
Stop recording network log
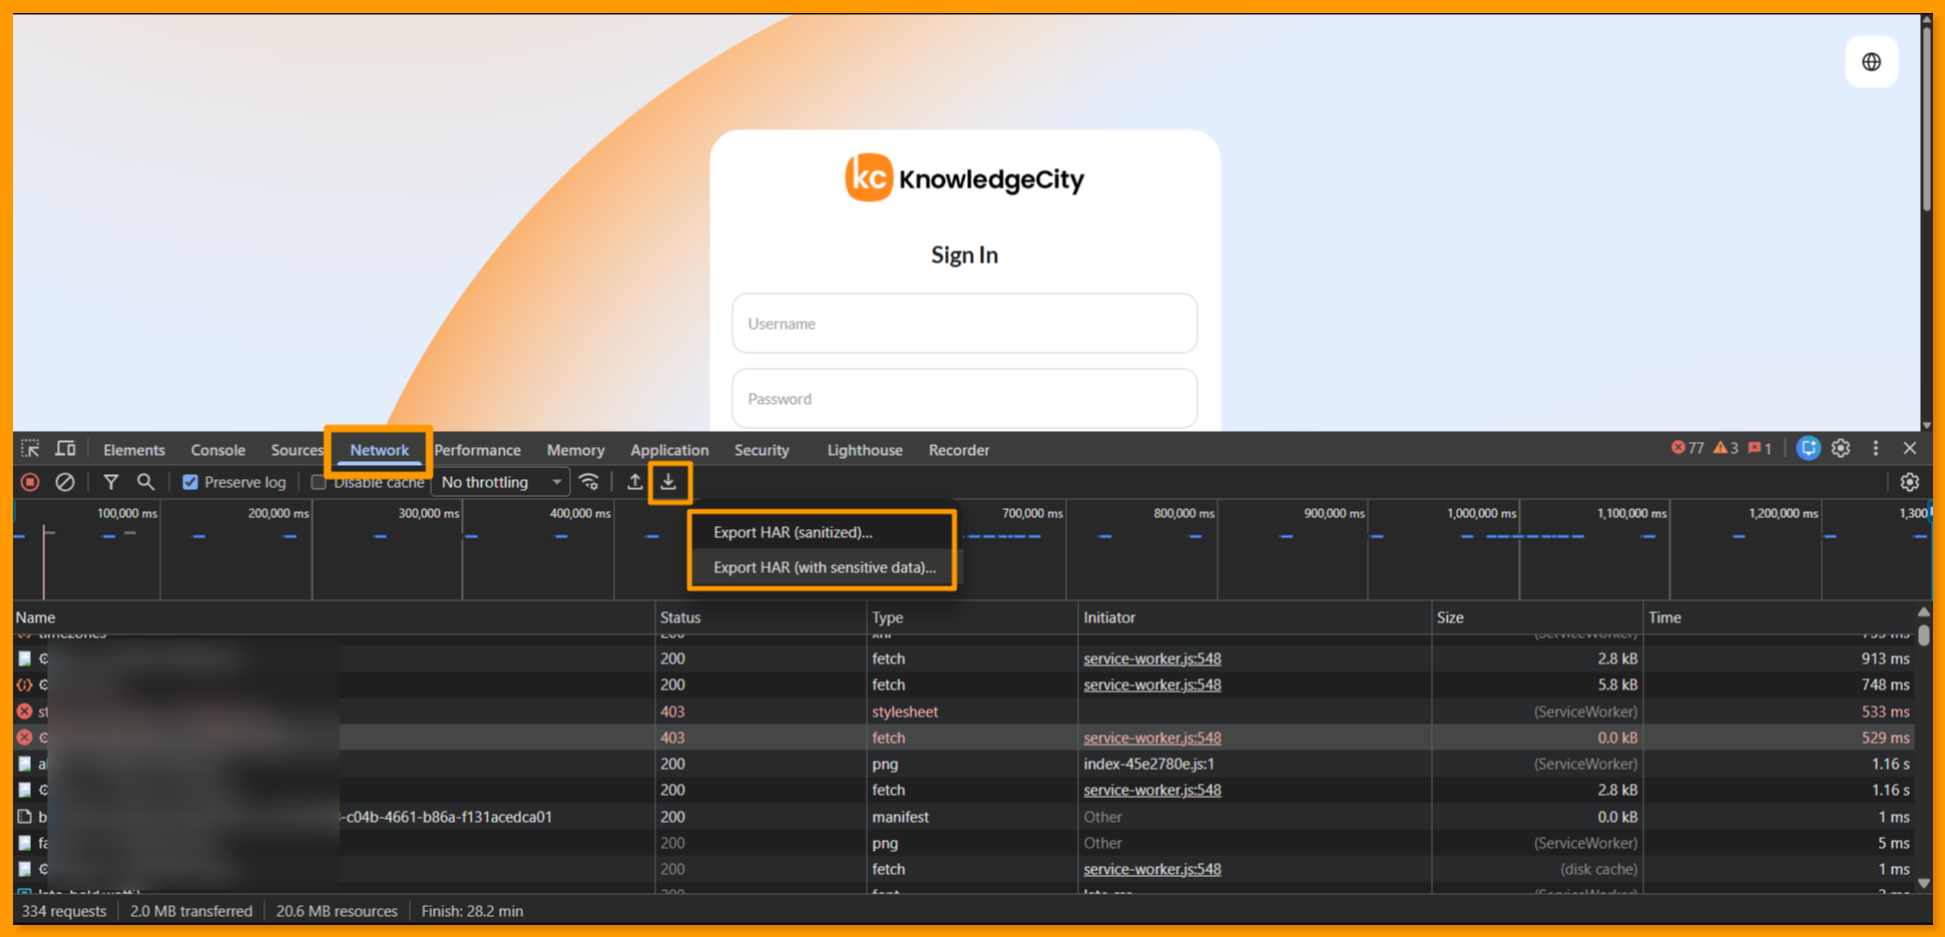click(x=30, y=482)
